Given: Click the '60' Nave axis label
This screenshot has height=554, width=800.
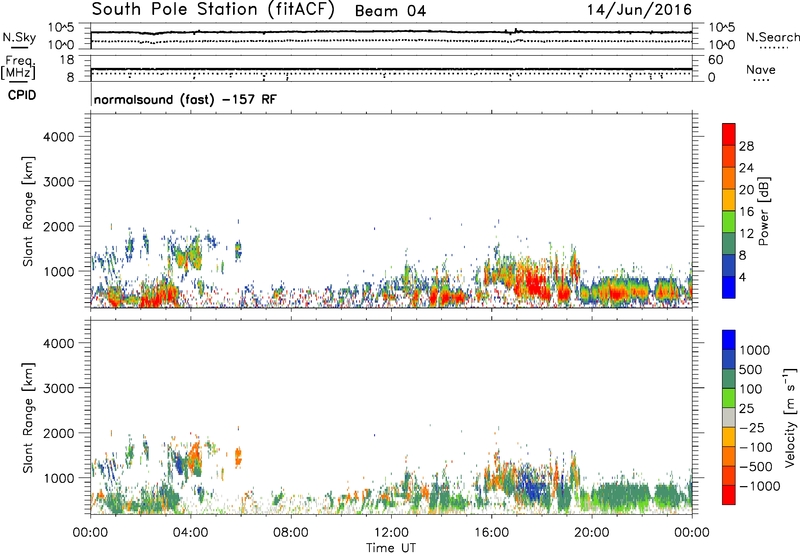Looking at the screenshot, I should [716, 60].
